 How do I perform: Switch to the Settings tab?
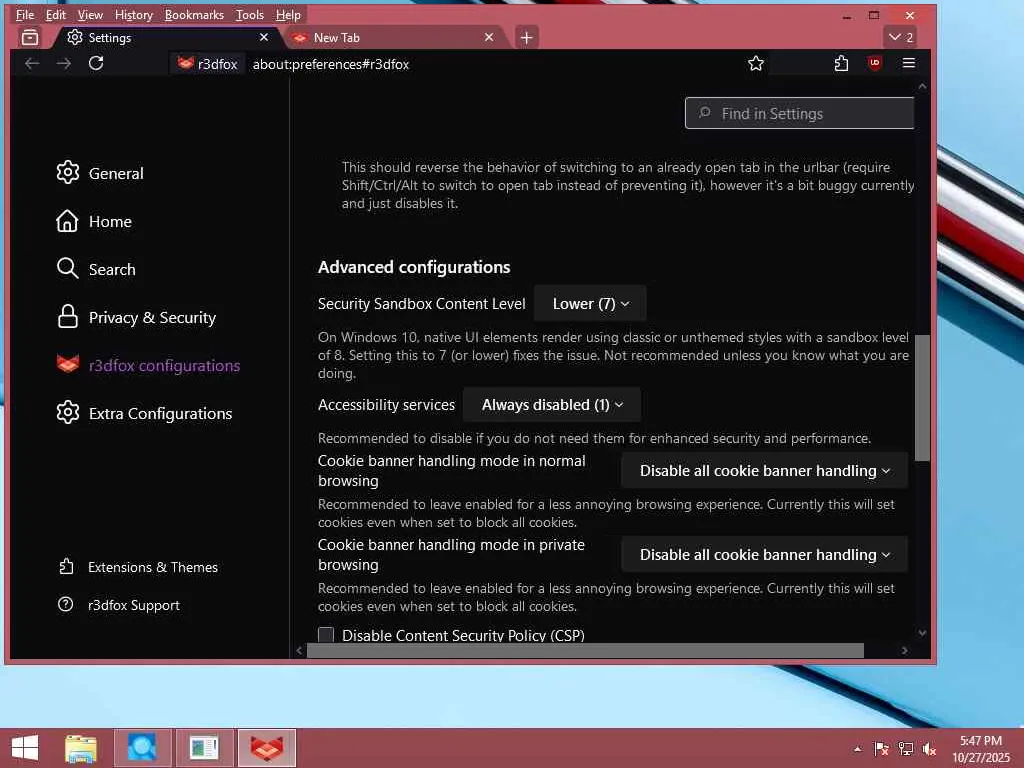click(163, 37)
